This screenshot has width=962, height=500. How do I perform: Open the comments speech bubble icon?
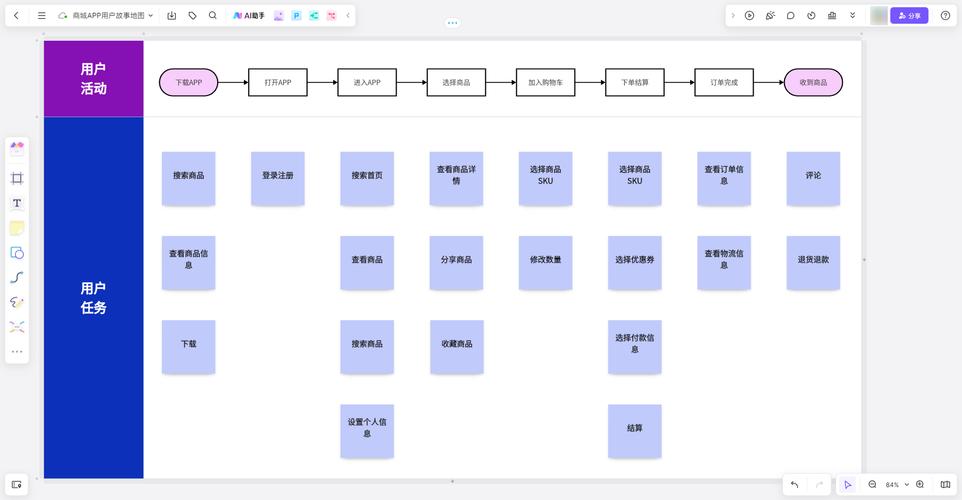point(791,15)
